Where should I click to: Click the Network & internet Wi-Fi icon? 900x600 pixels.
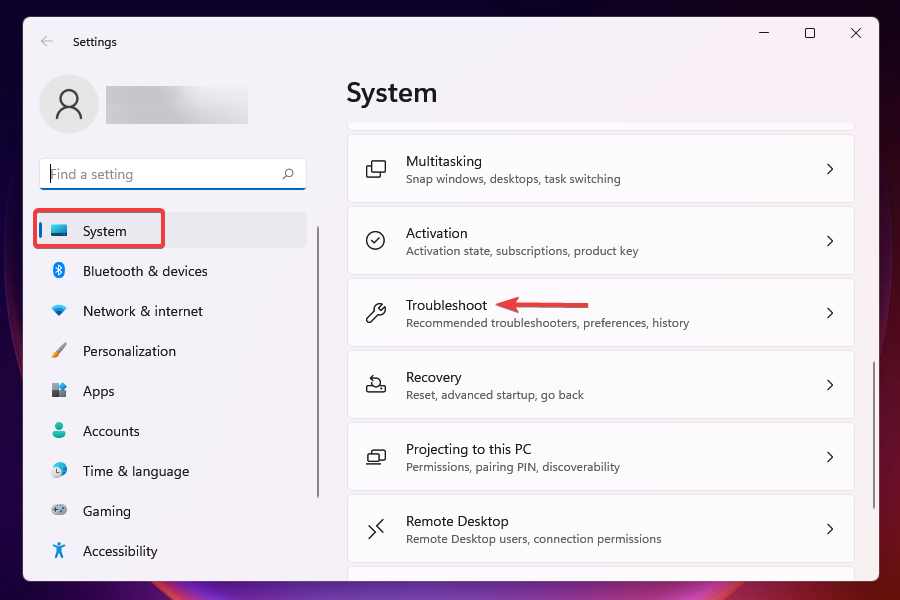click(x=59, y=311)
